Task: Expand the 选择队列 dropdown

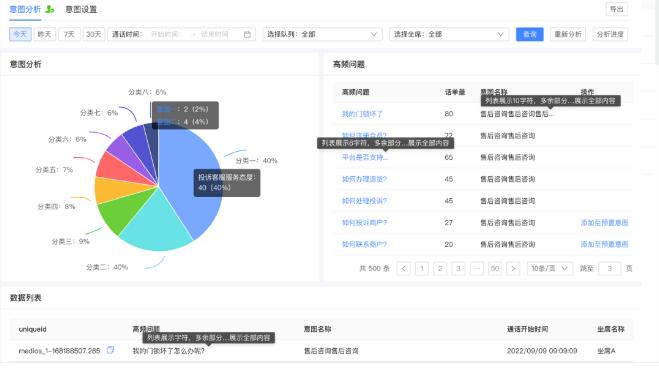Action: (x=322, y=34)
